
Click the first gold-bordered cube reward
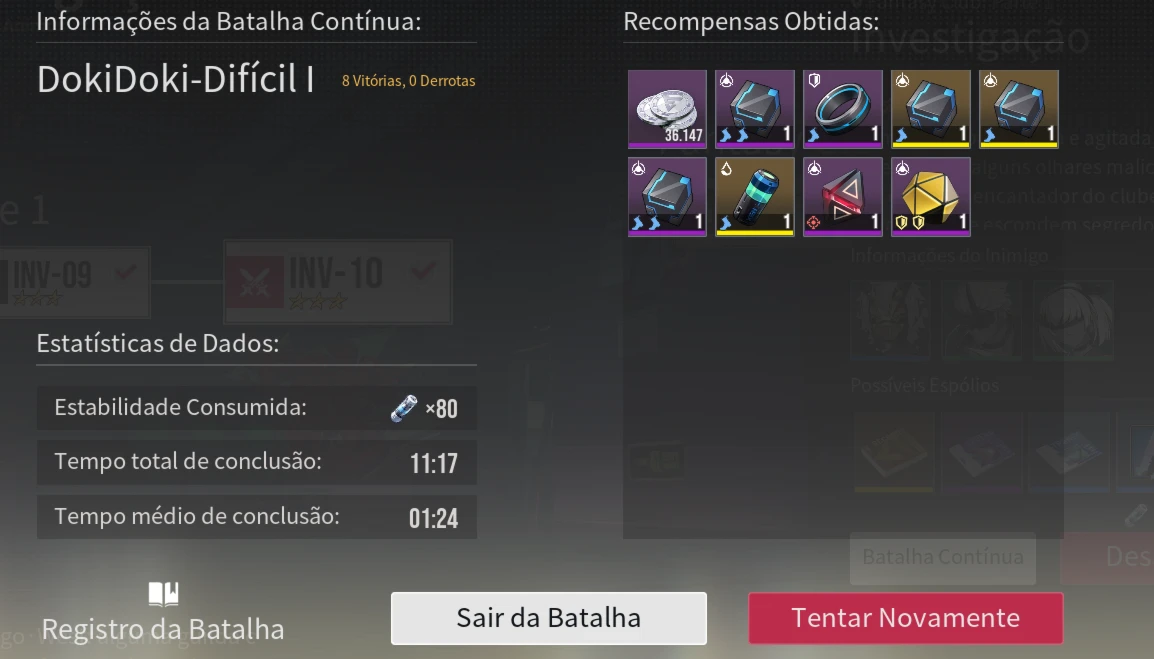pos(931,109)
